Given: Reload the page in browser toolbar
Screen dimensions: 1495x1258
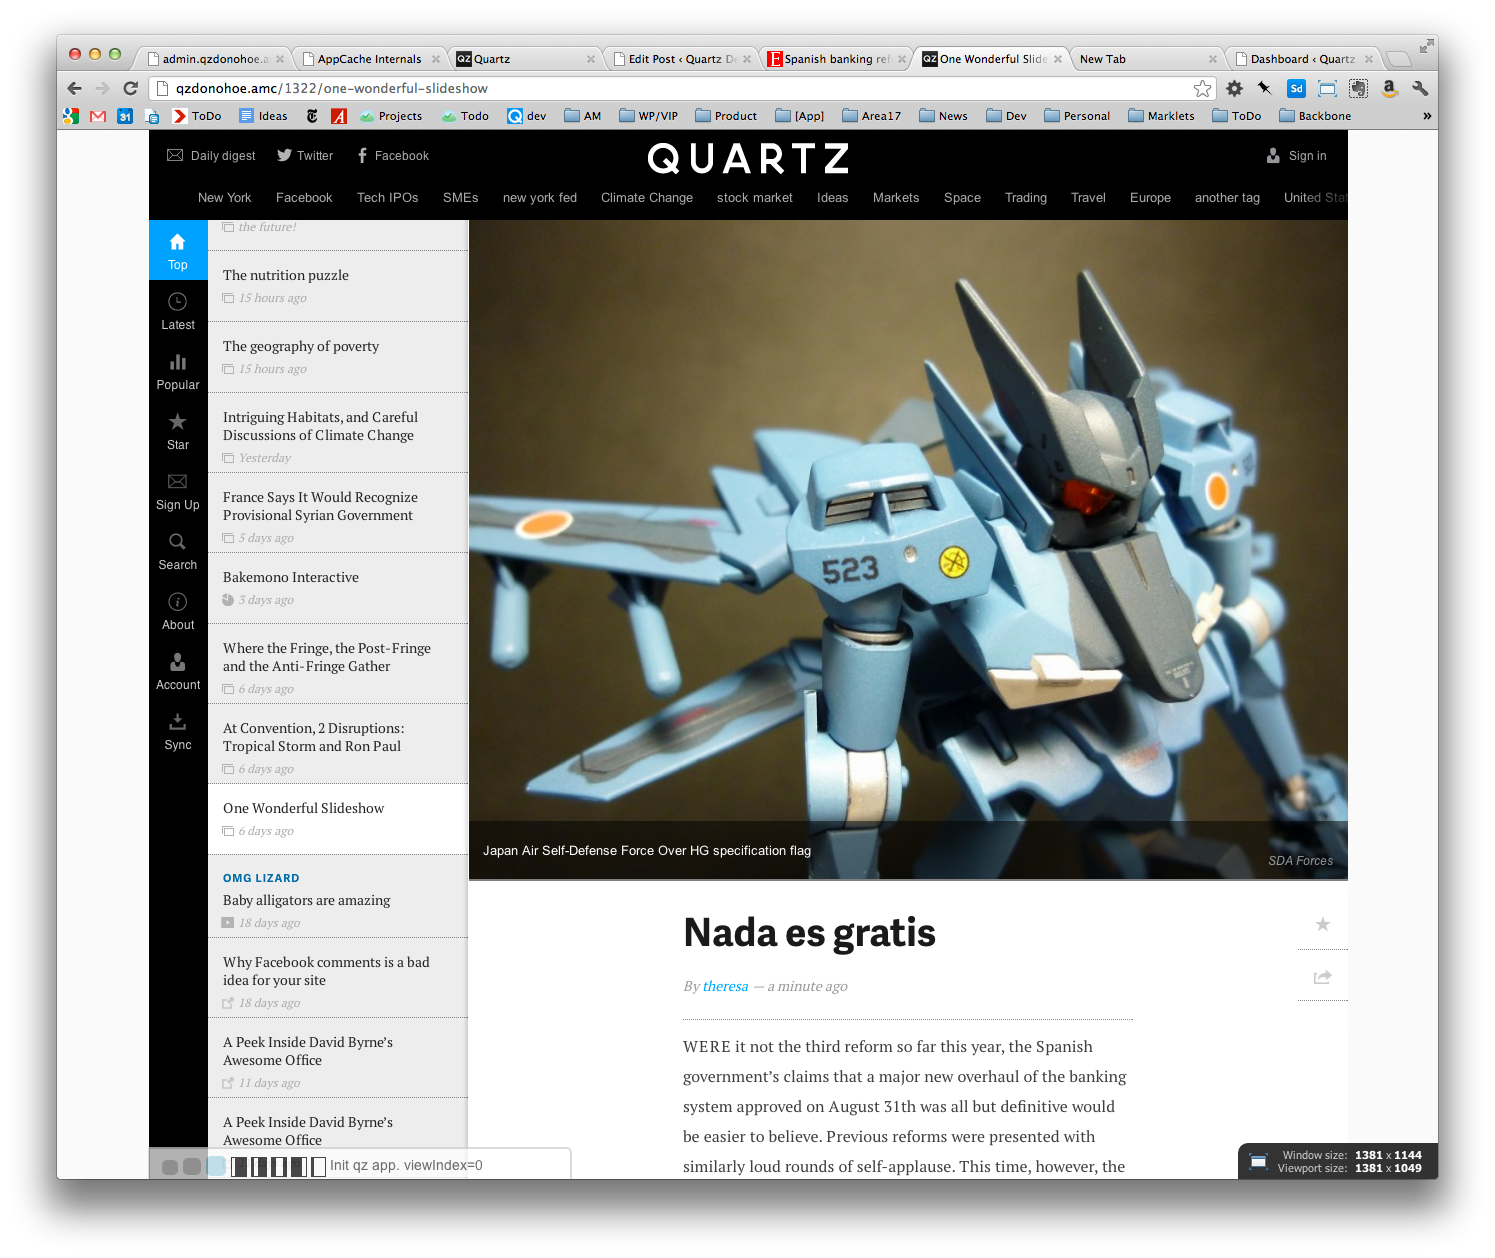Looking at the screenshot, I should 130,88.
